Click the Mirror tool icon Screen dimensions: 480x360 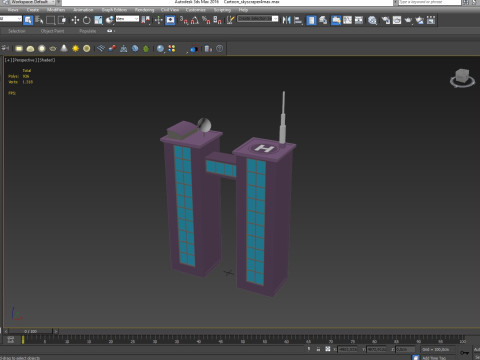tap(286, 20)
